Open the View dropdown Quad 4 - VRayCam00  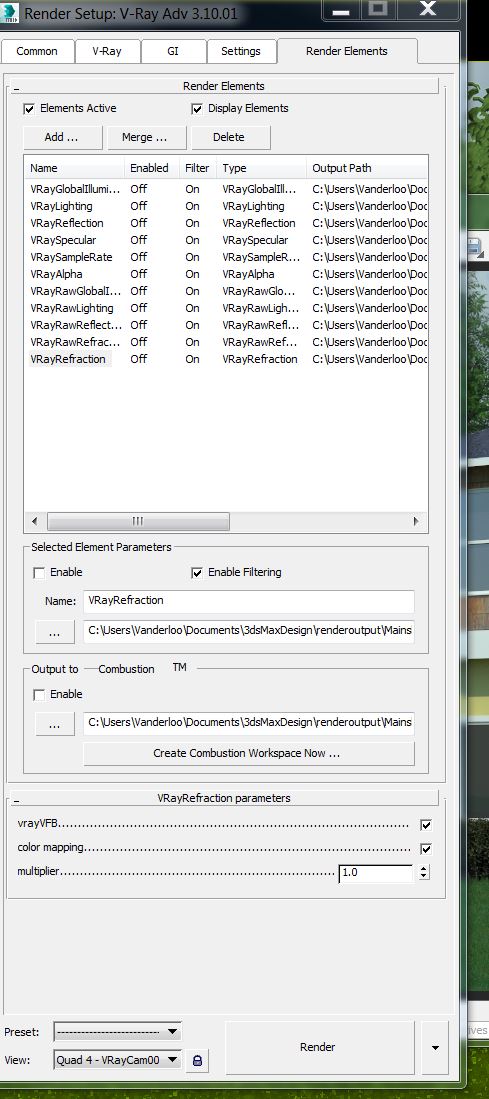pyautogui.click(x=118, y=1060)
